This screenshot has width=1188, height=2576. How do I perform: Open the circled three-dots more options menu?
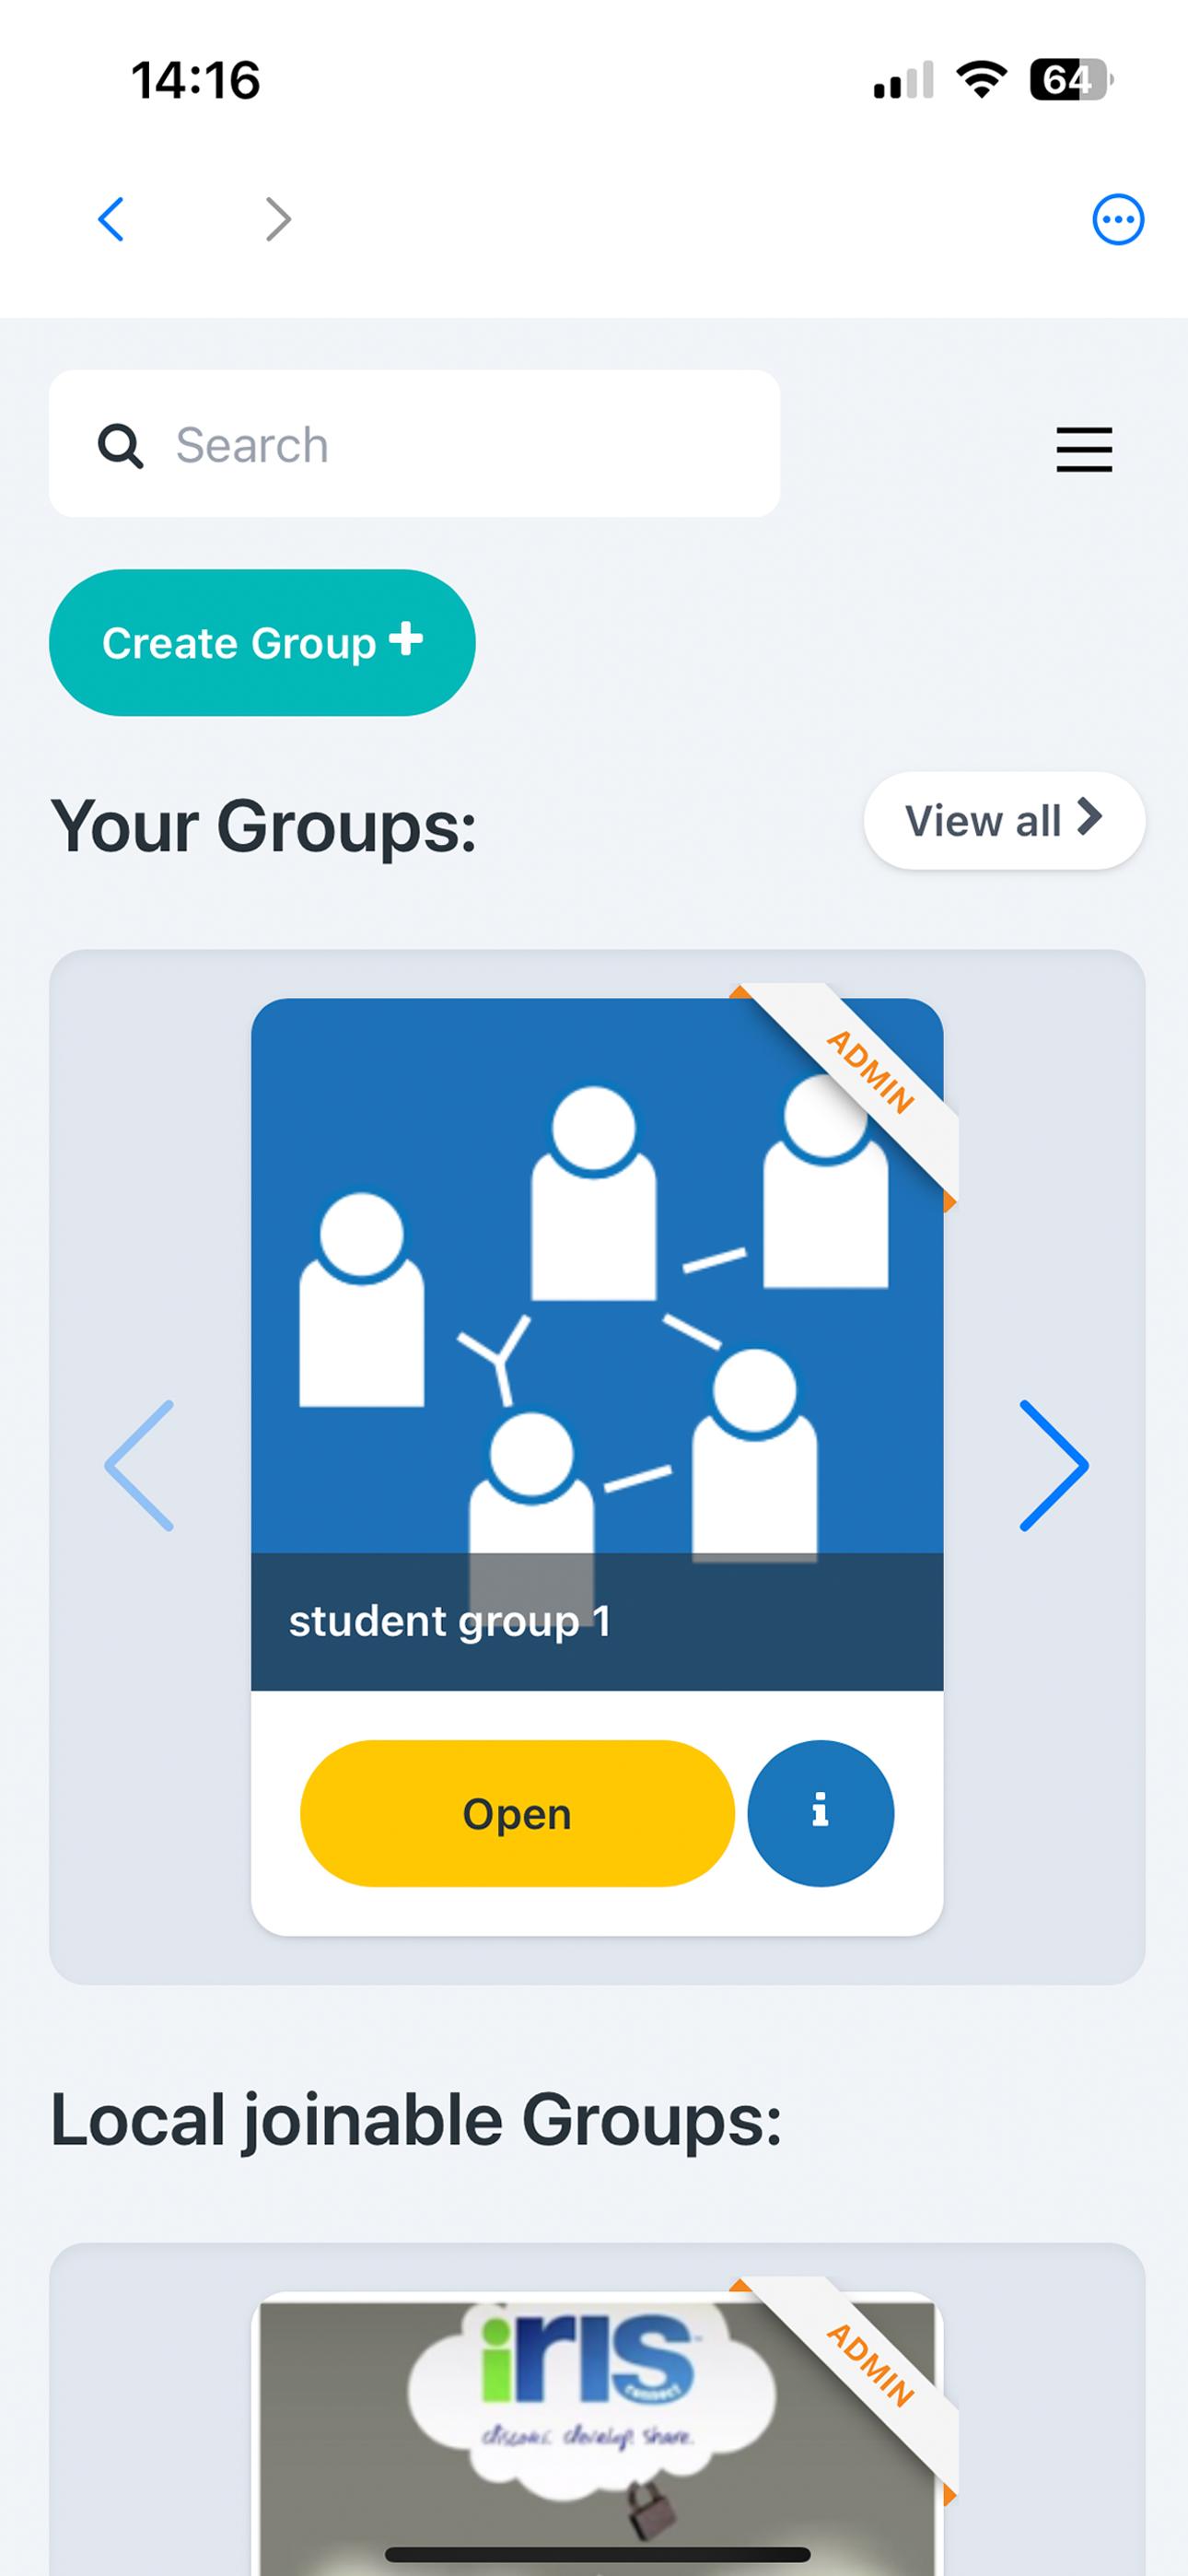(x=1117, y=219)
